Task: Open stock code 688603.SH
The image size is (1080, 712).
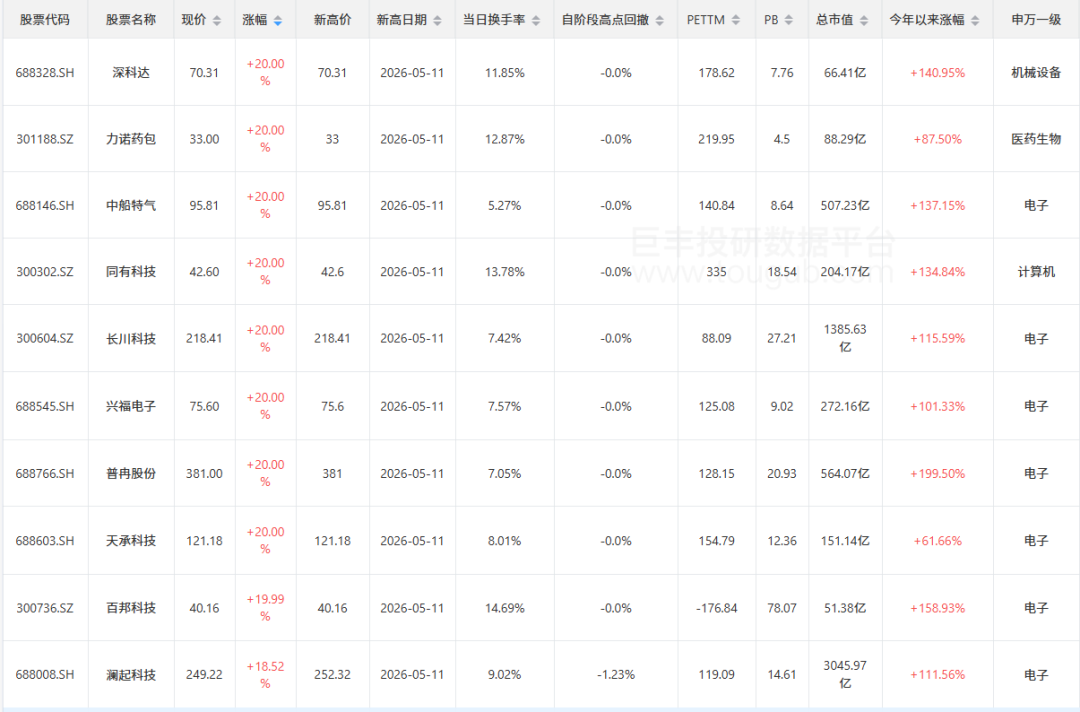Action: 45,541
